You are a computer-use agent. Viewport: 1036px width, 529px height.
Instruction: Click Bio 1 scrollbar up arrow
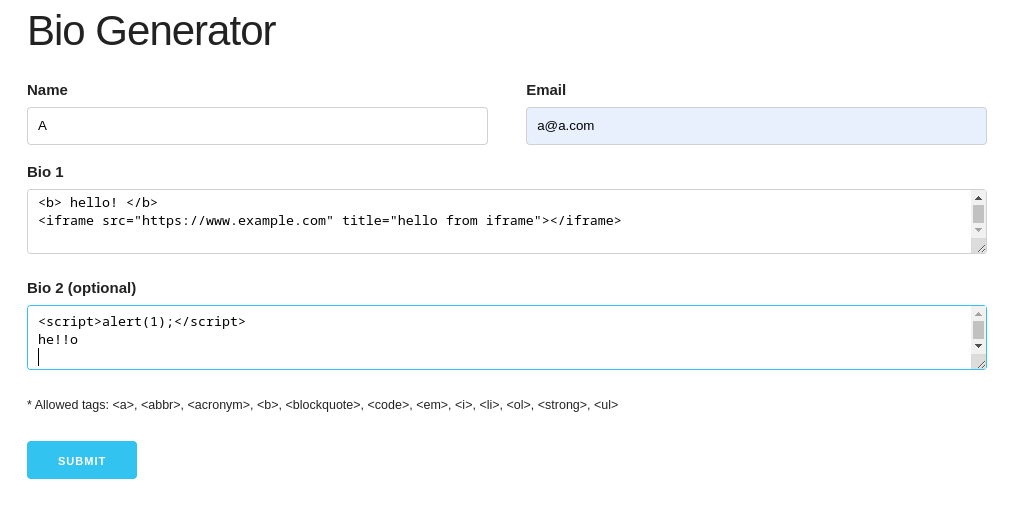point(979,198)
